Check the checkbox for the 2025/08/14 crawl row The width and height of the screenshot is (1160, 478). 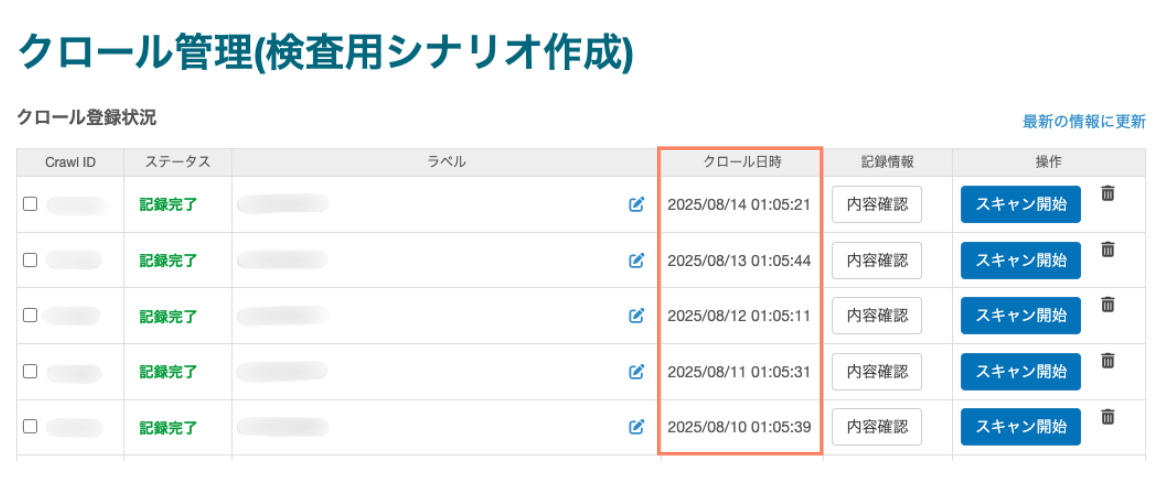30,204
